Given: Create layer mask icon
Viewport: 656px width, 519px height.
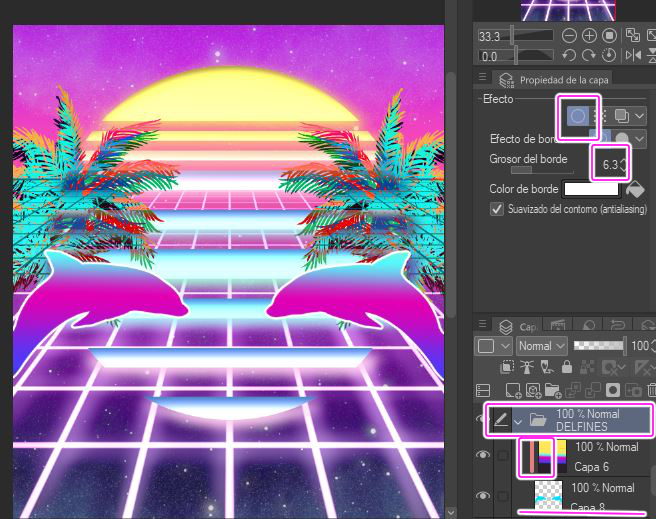Looking at the screenshot, I should tap(613, 390).
